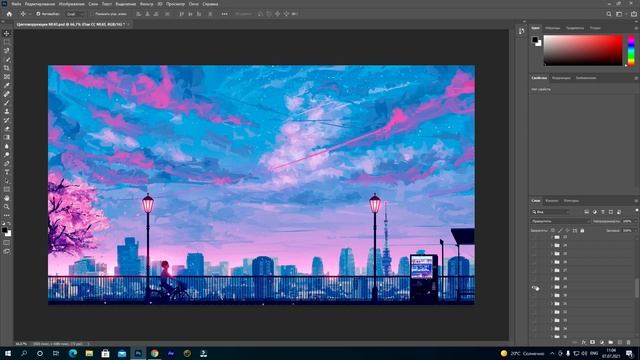Toggle the Автовыбор checkbox

tap(38, 14)
